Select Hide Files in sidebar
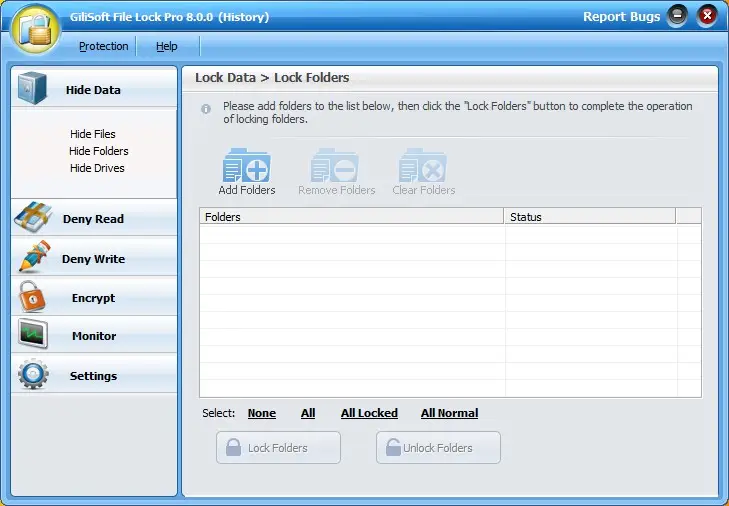This screenshot has width=729, height=506. [93, 134]
